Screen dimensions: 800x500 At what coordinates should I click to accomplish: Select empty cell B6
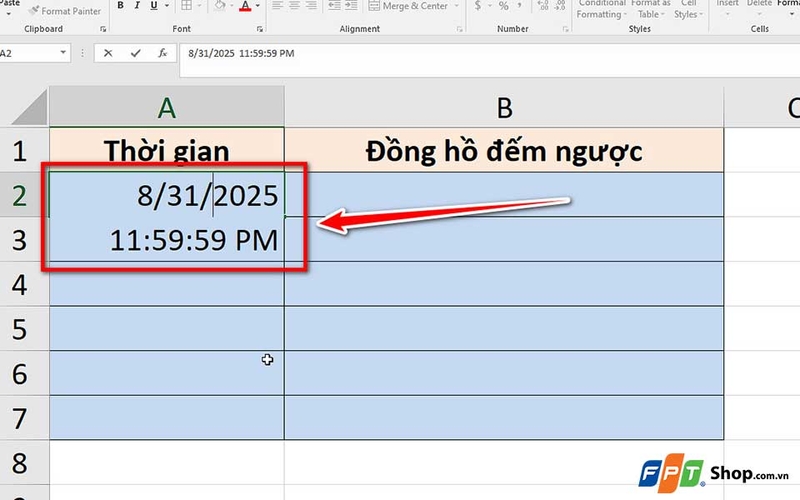pyautogui.click(x=504, y=373)
